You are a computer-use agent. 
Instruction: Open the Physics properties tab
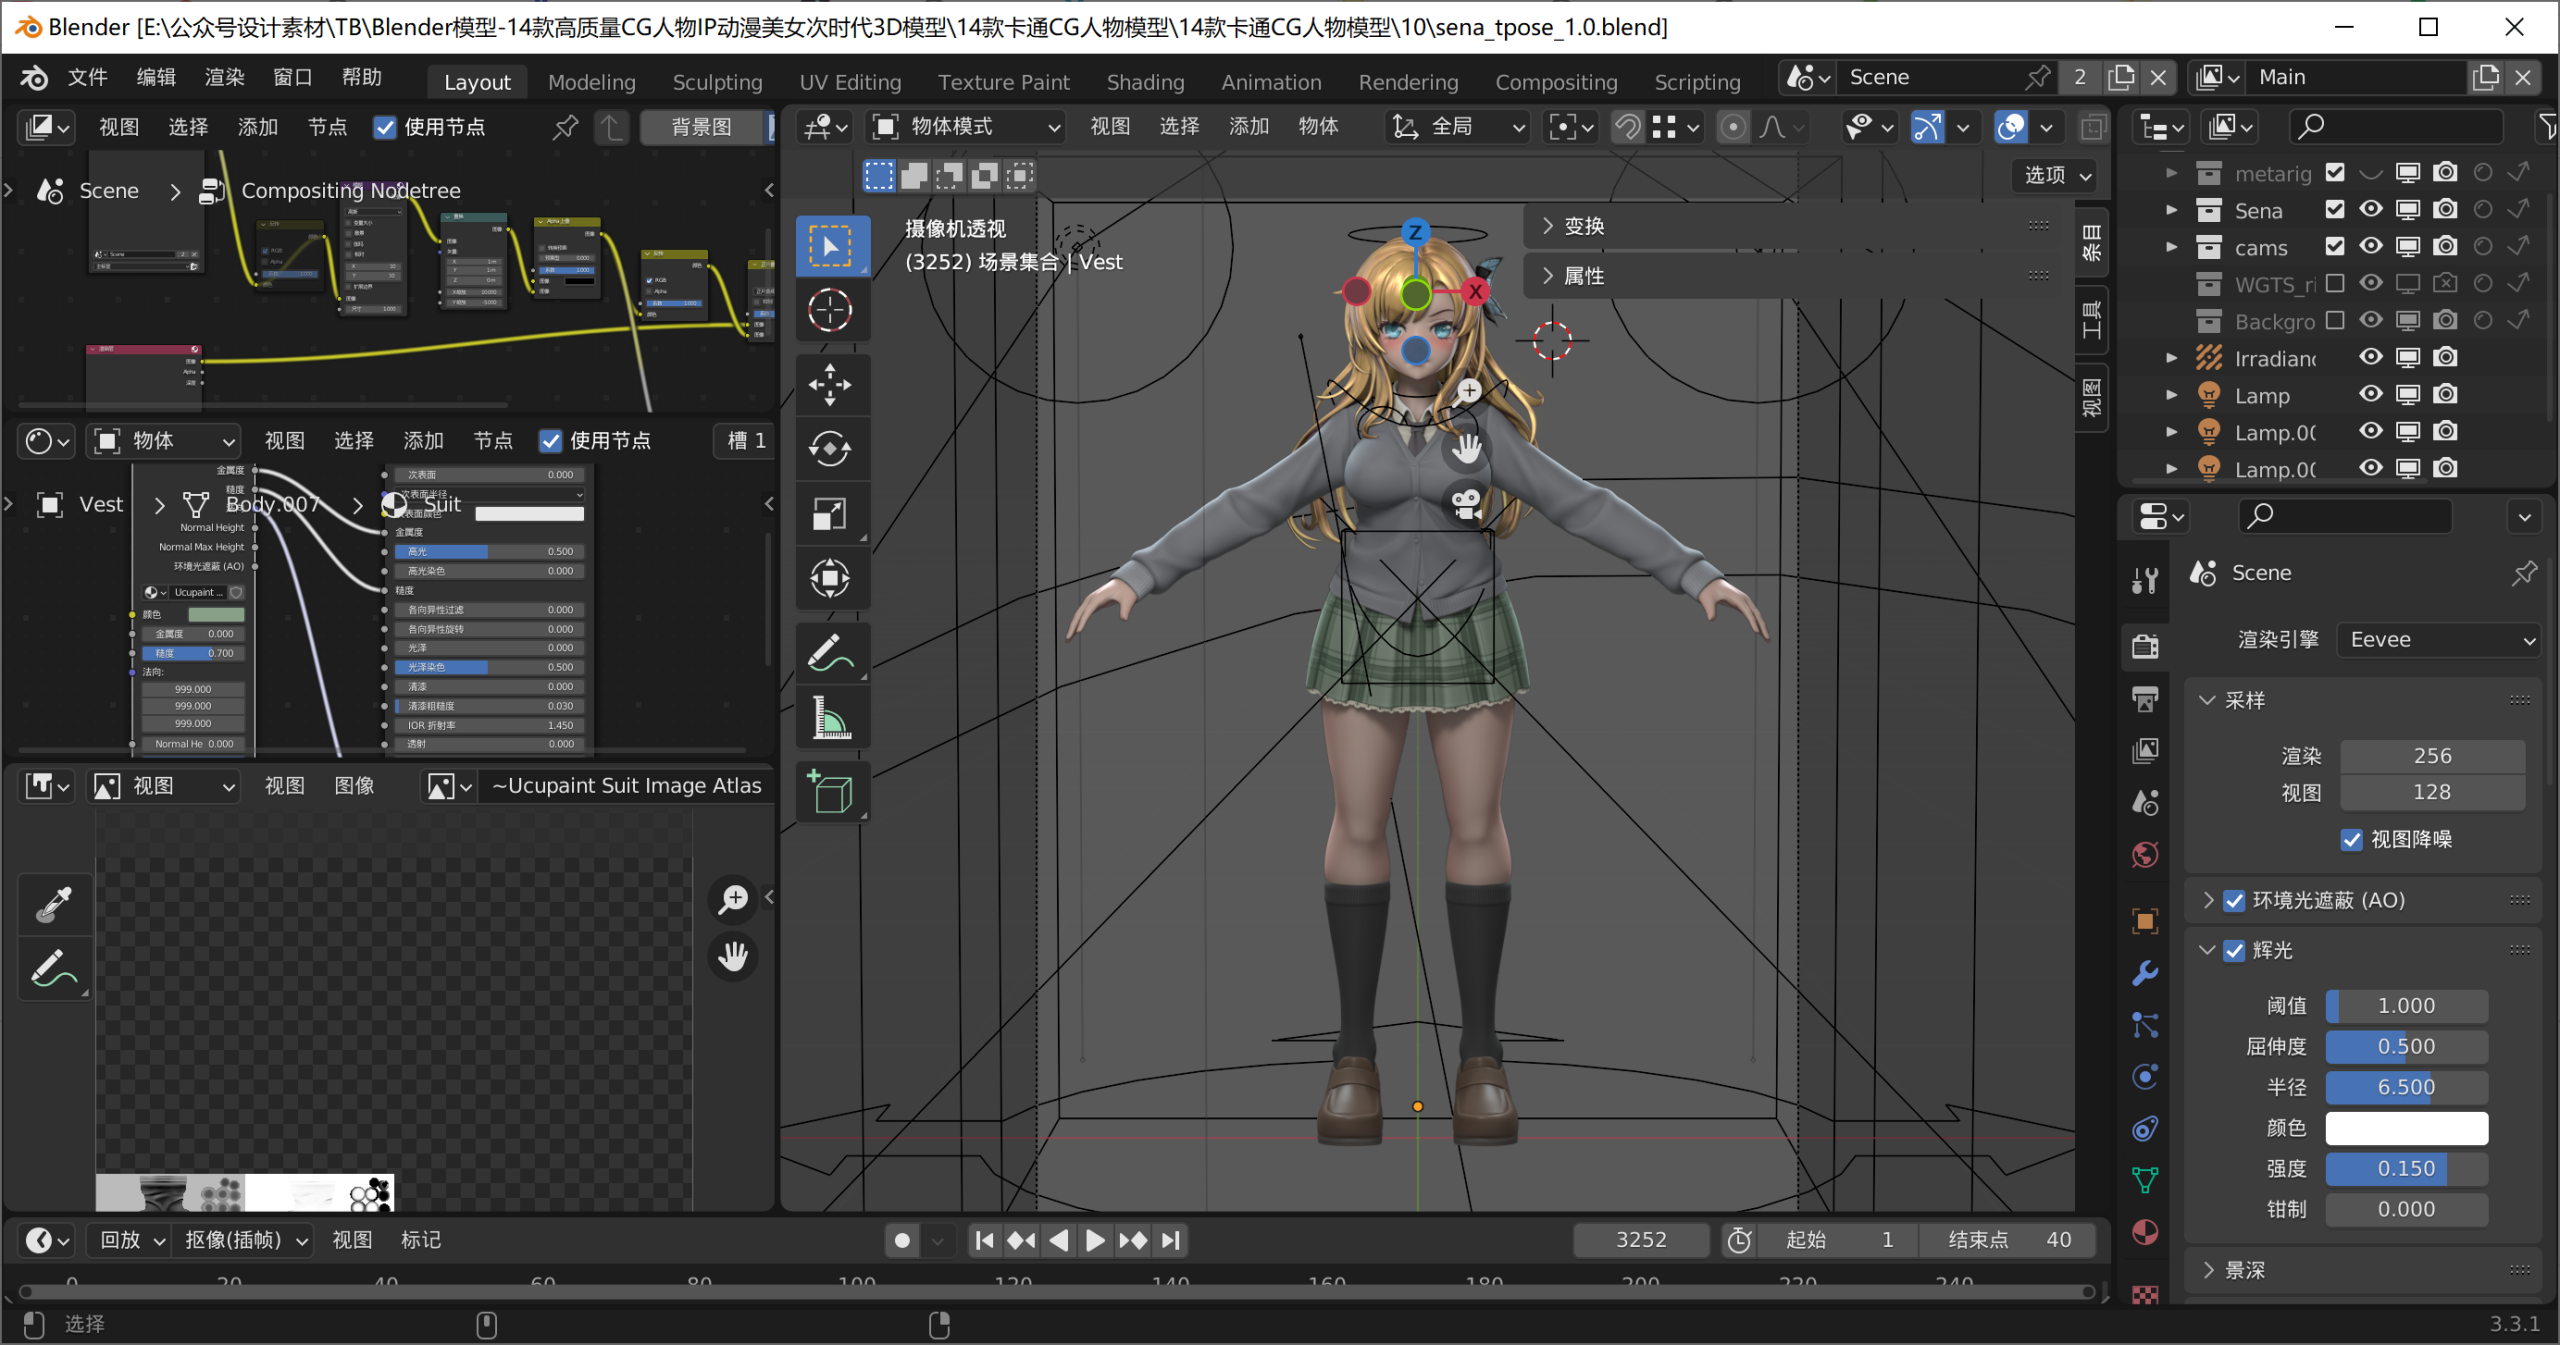[x=2145, y=1077]
